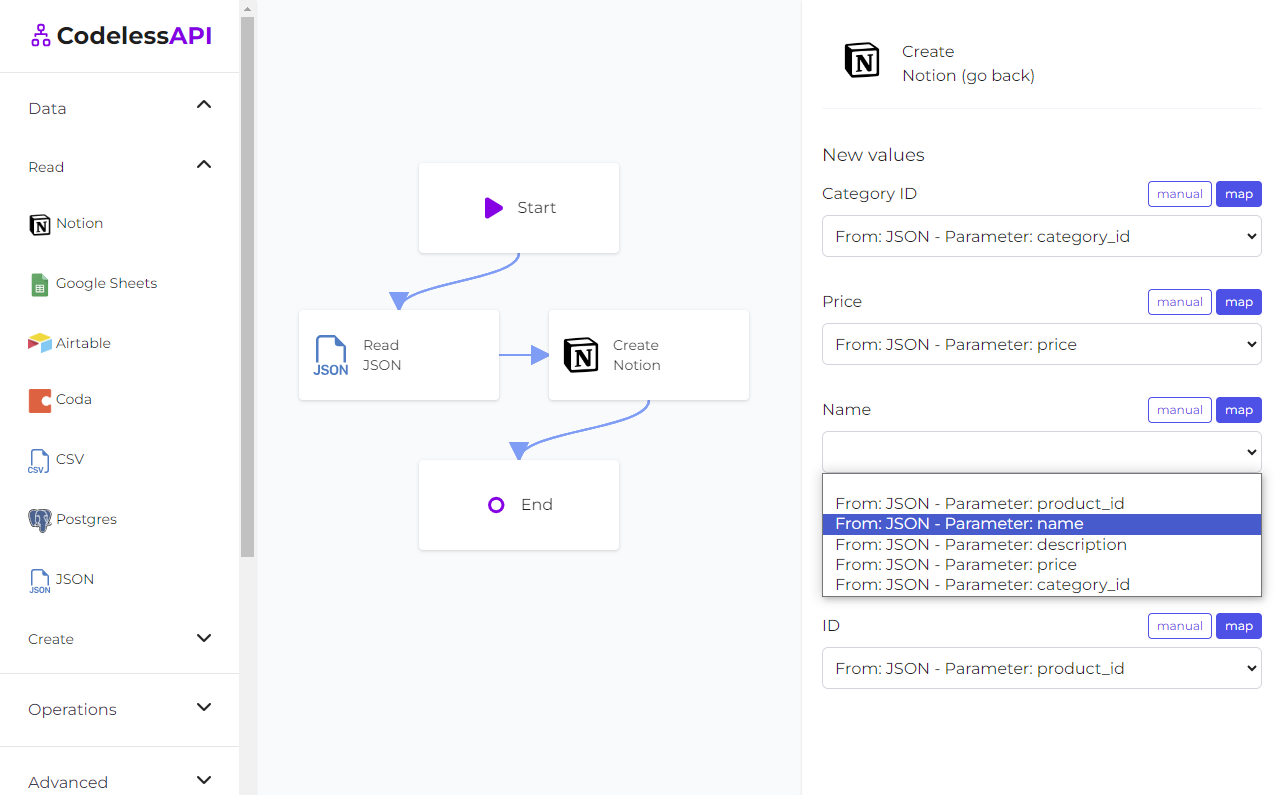Collapse the Data section chevron
The height and width of the screenshot is (795, 1282).
(204, 104)
